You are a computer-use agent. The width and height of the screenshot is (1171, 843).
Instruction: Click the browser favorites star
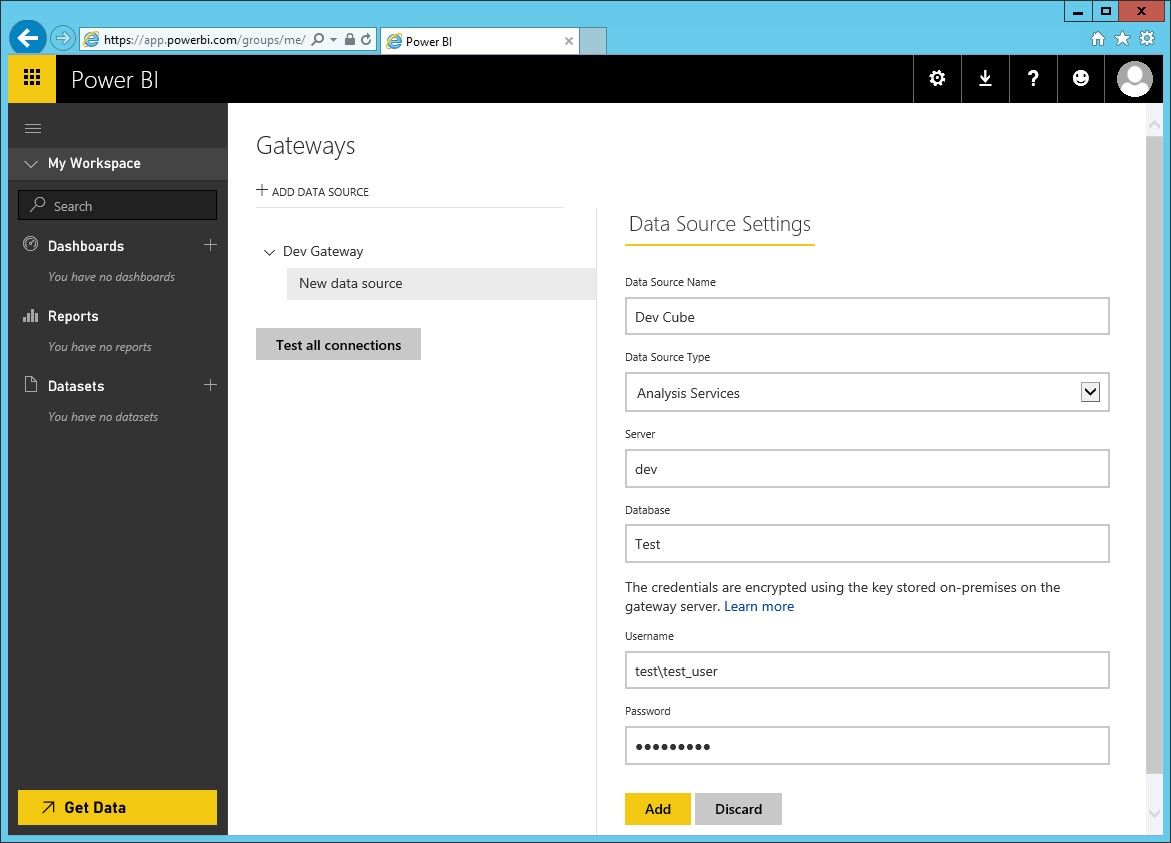point(1124,38)
